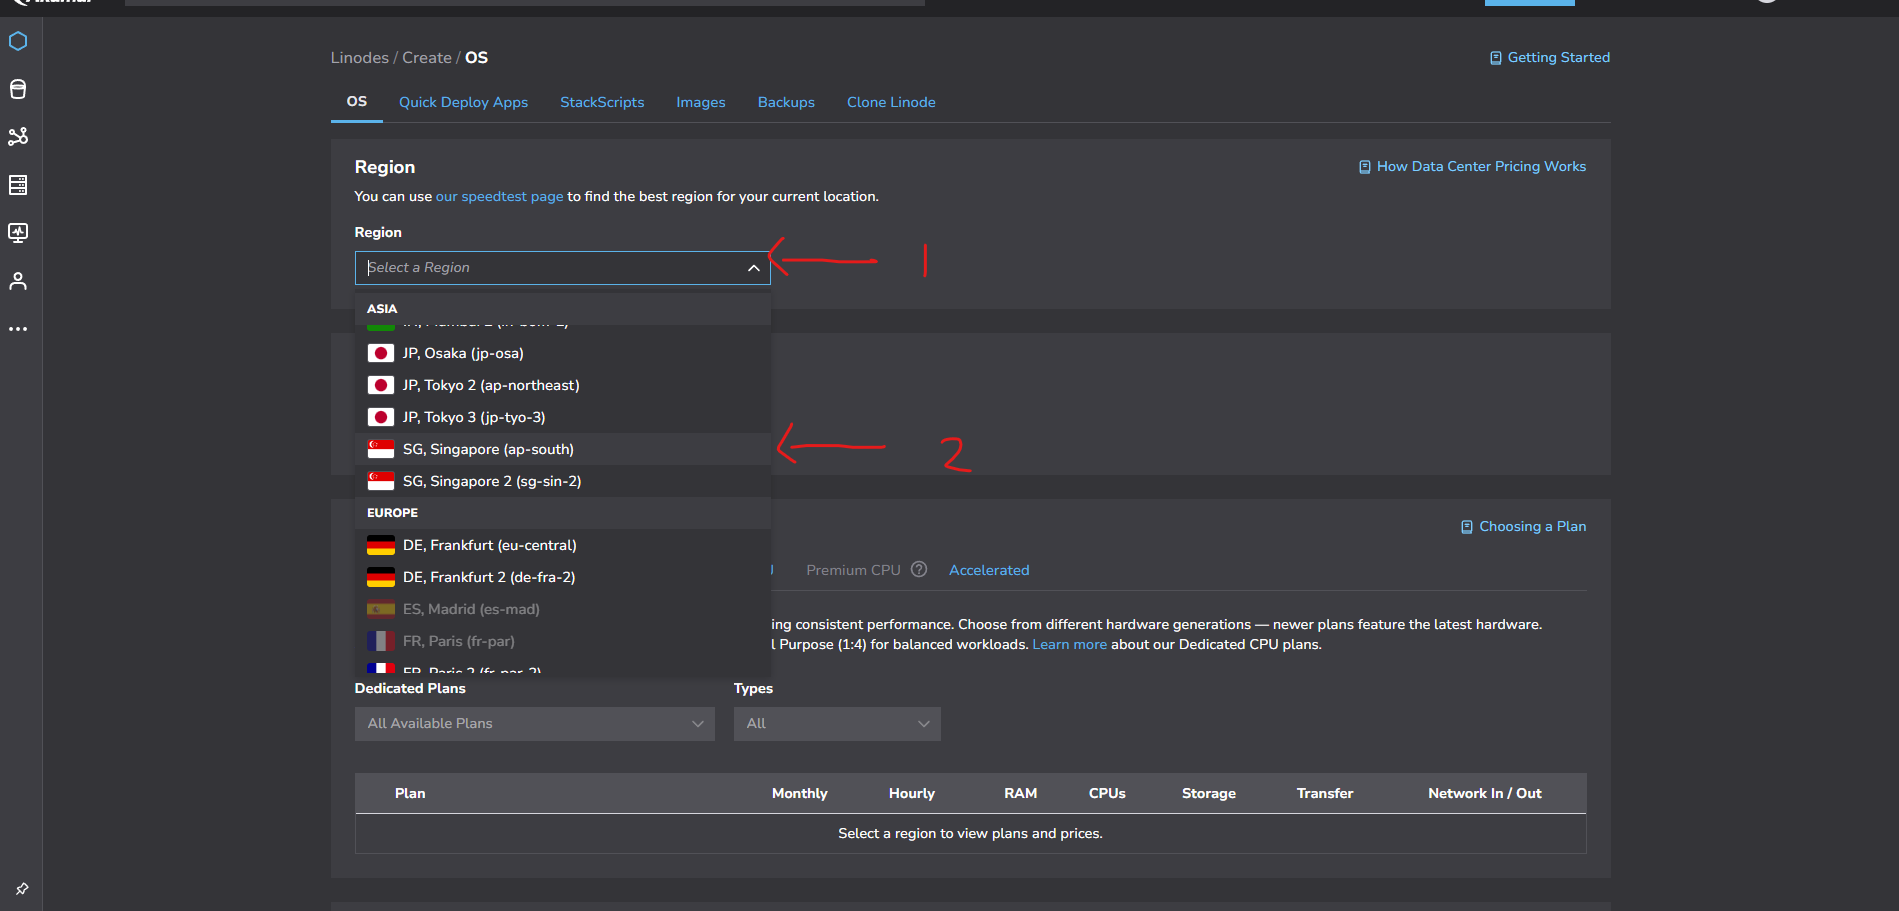
Task: Open the Types dropdown
Action: pos(837,724)
